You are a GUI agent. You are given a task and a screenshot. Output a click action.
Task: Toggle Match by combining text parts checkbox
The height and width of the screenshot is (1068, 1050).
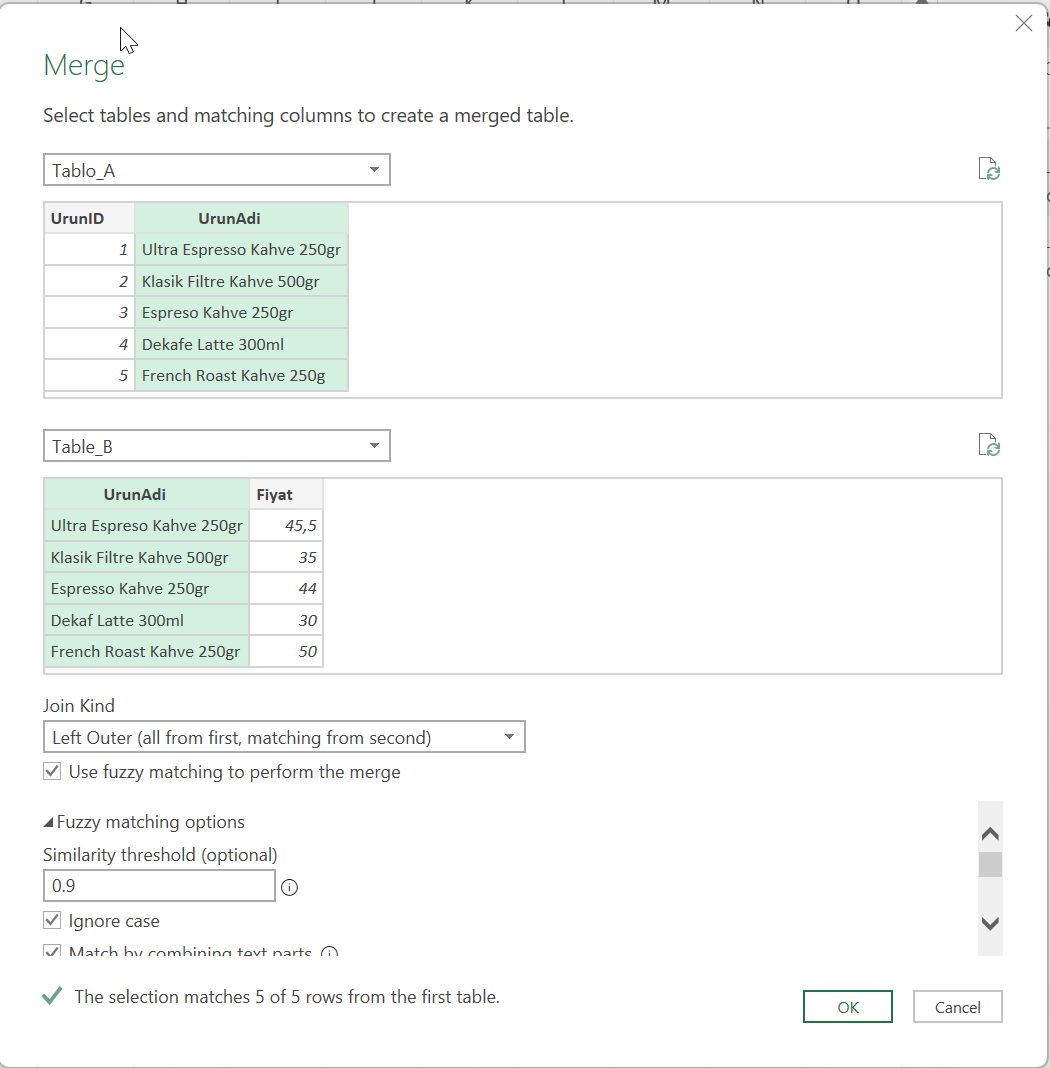tap(53, 951)
